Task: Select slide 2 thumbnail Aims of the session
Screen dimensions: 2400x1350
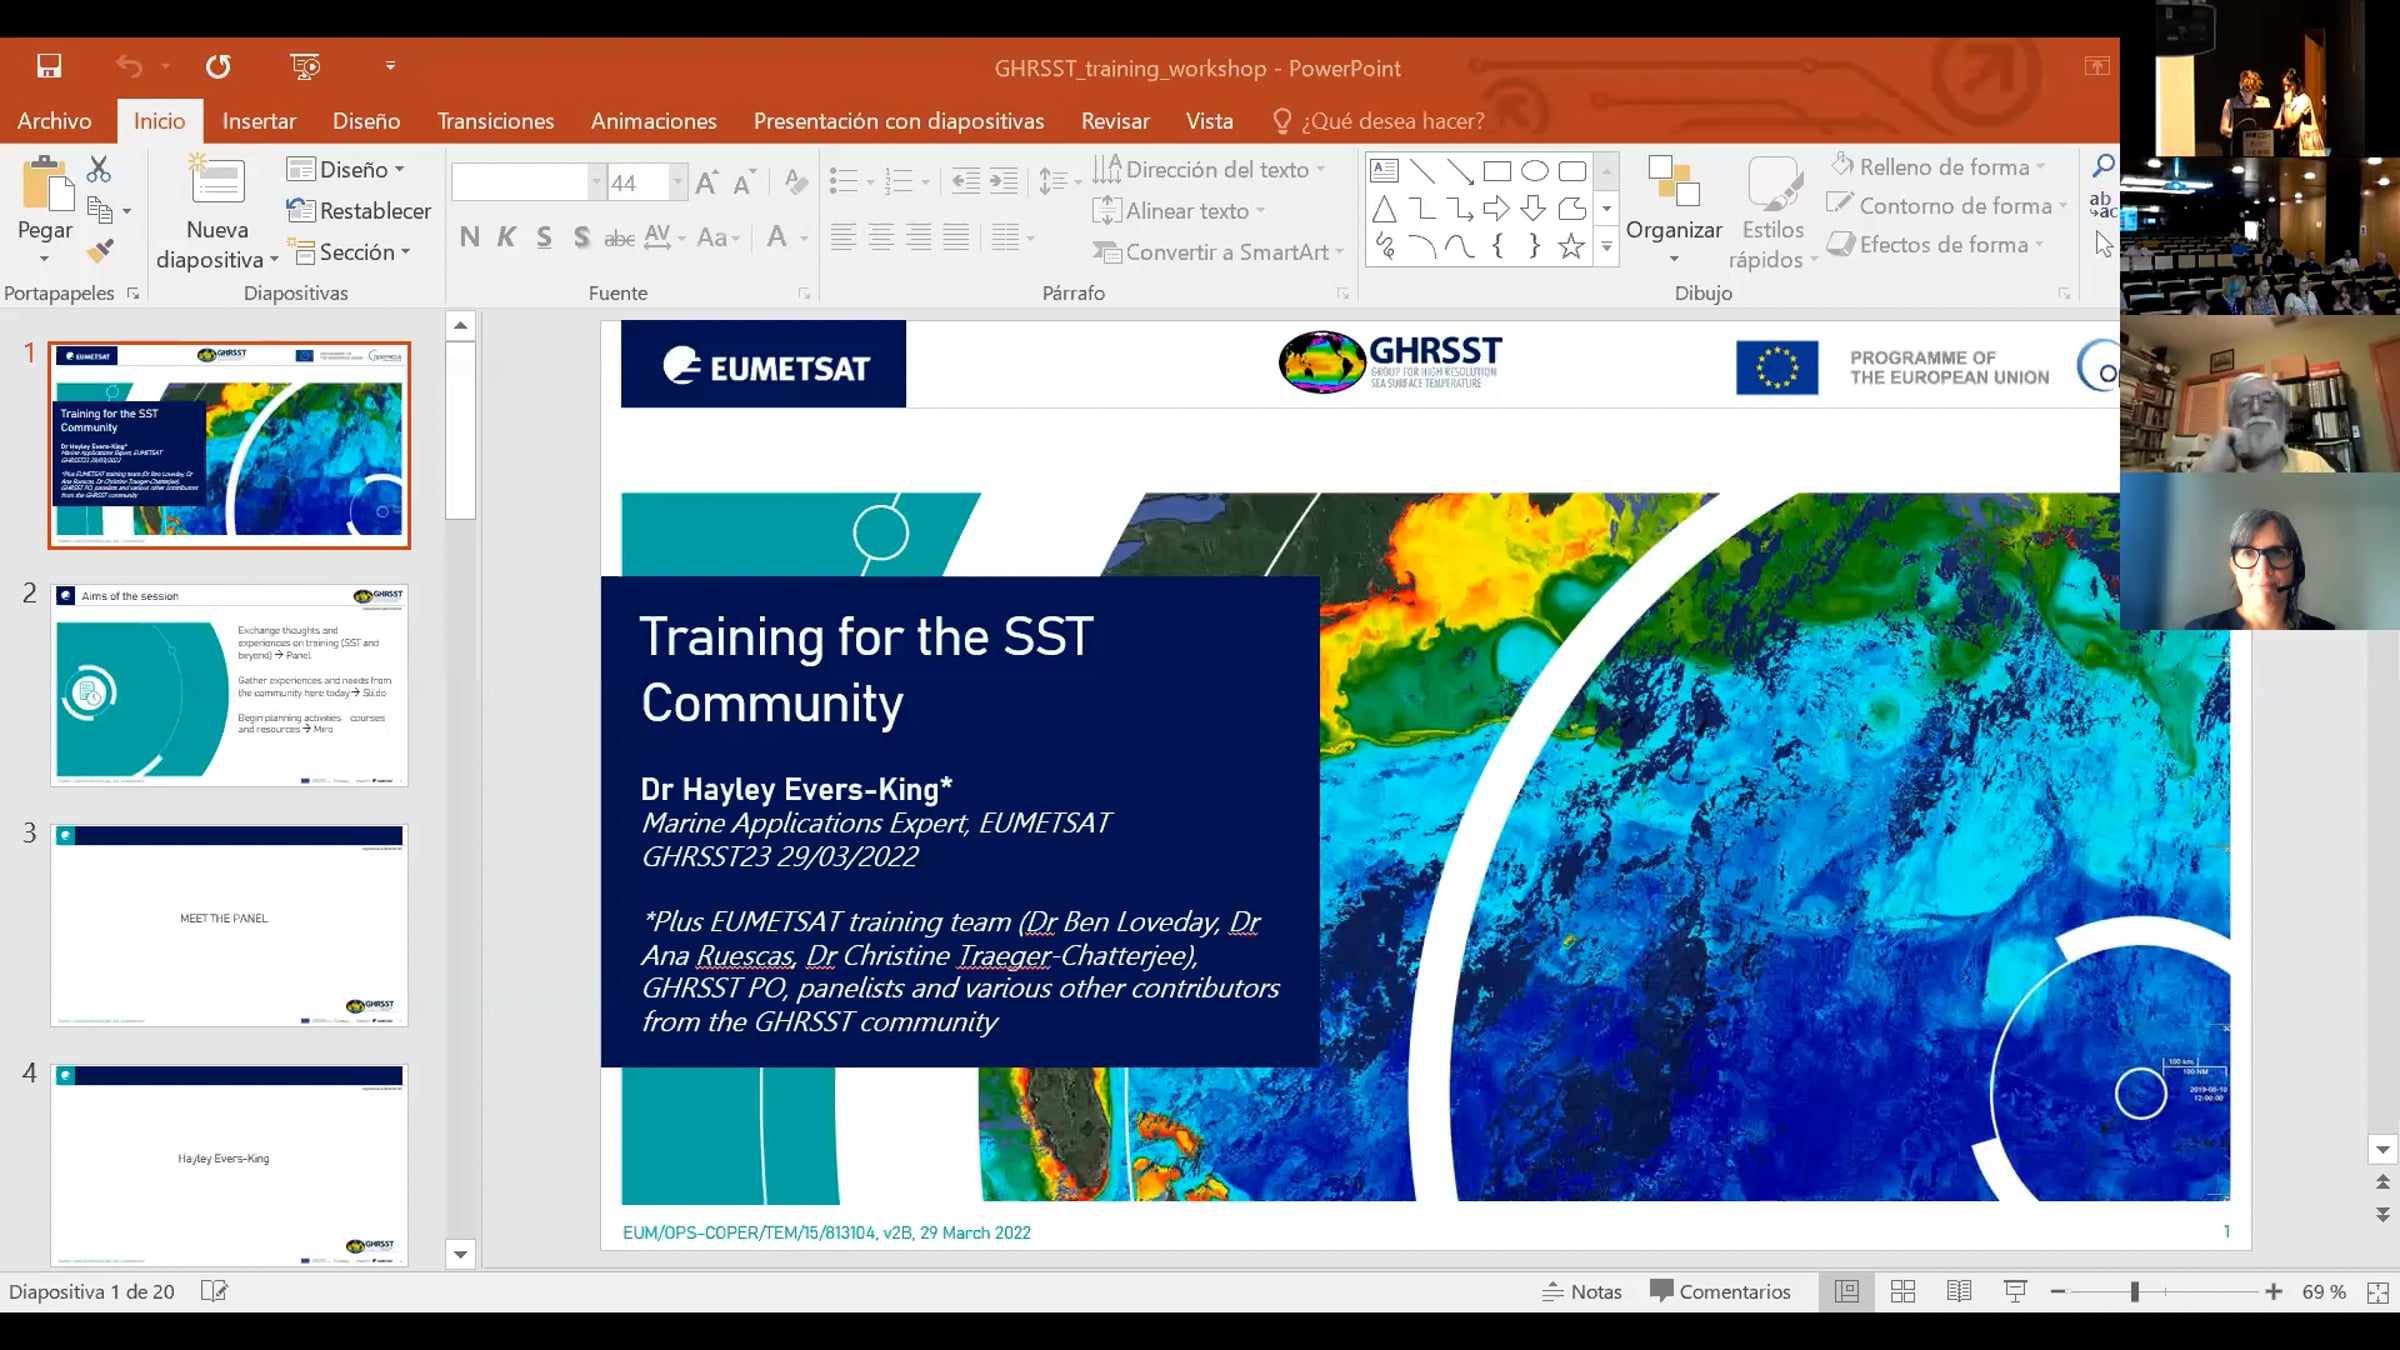Action: 229,685
